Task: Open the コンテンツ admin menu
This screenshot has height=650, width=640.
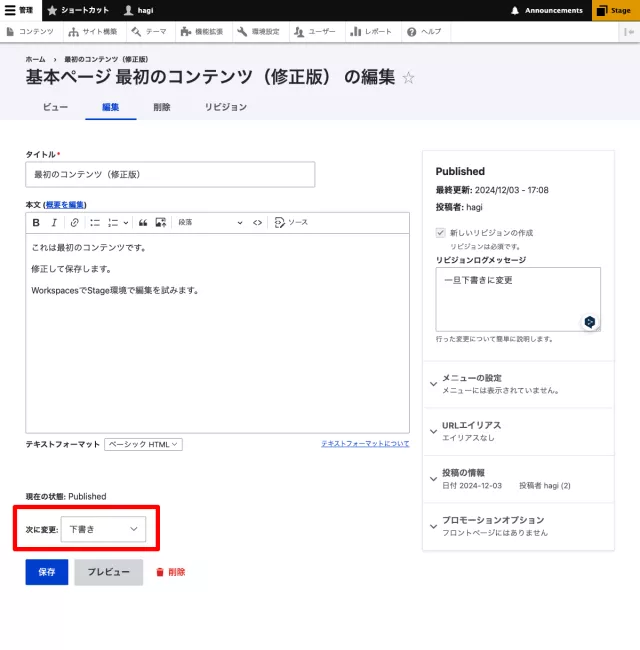Action: (x=30, y=32)
